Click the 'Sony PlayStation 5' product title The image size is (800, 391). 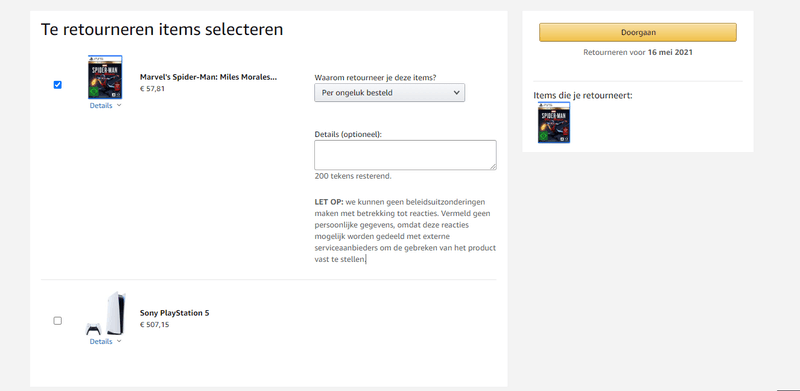[174, 313]
